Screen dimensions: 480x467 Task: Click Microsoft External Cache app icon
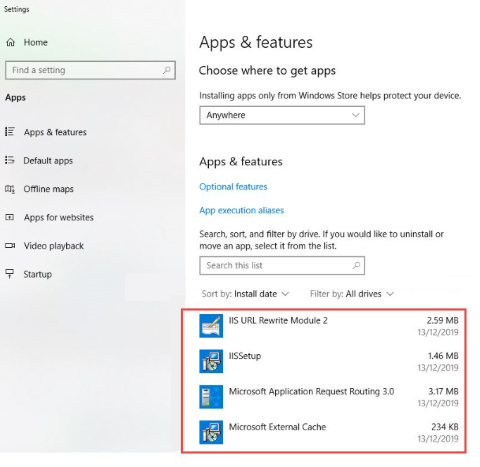(211, 432)
